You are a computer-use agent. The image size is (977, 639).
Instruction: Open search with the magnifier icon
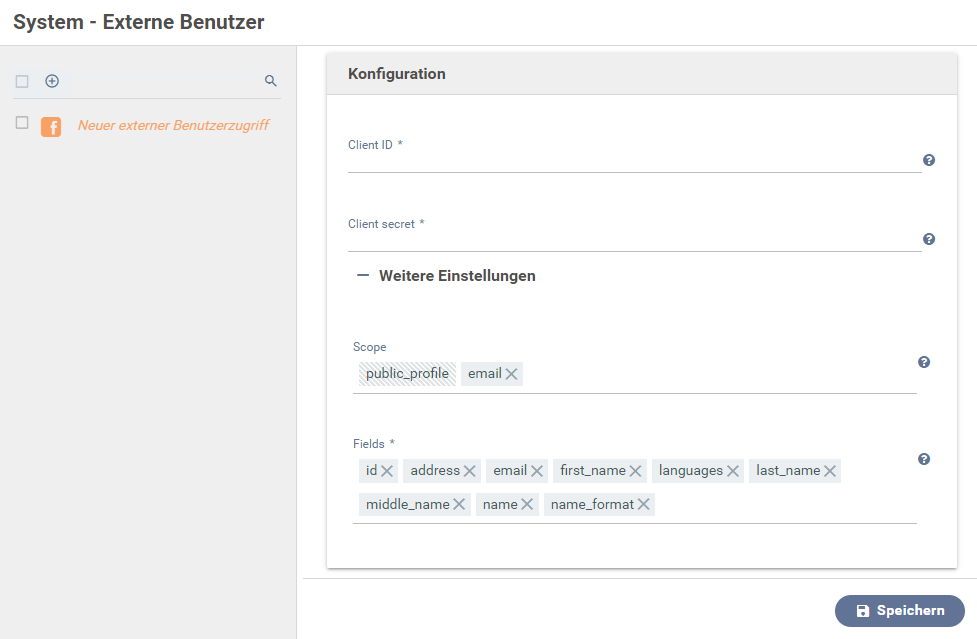(270, 81)
